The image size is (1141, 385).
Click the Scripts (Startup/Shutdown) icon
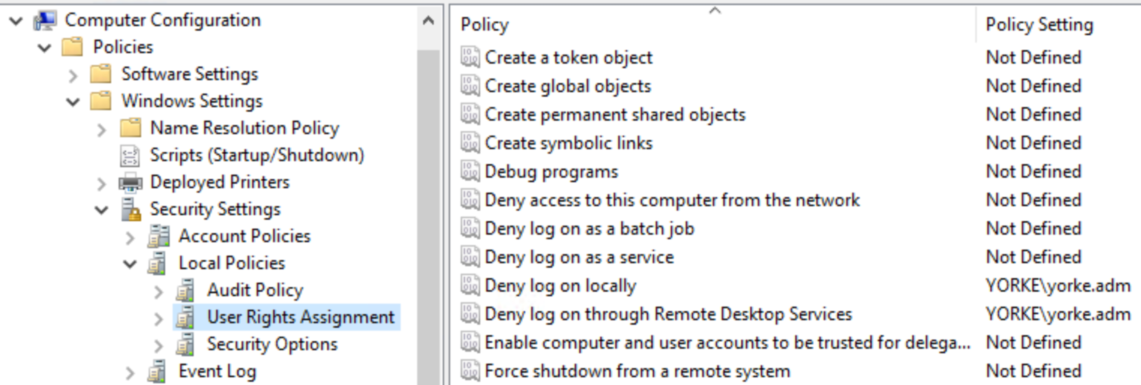[130, 155]
